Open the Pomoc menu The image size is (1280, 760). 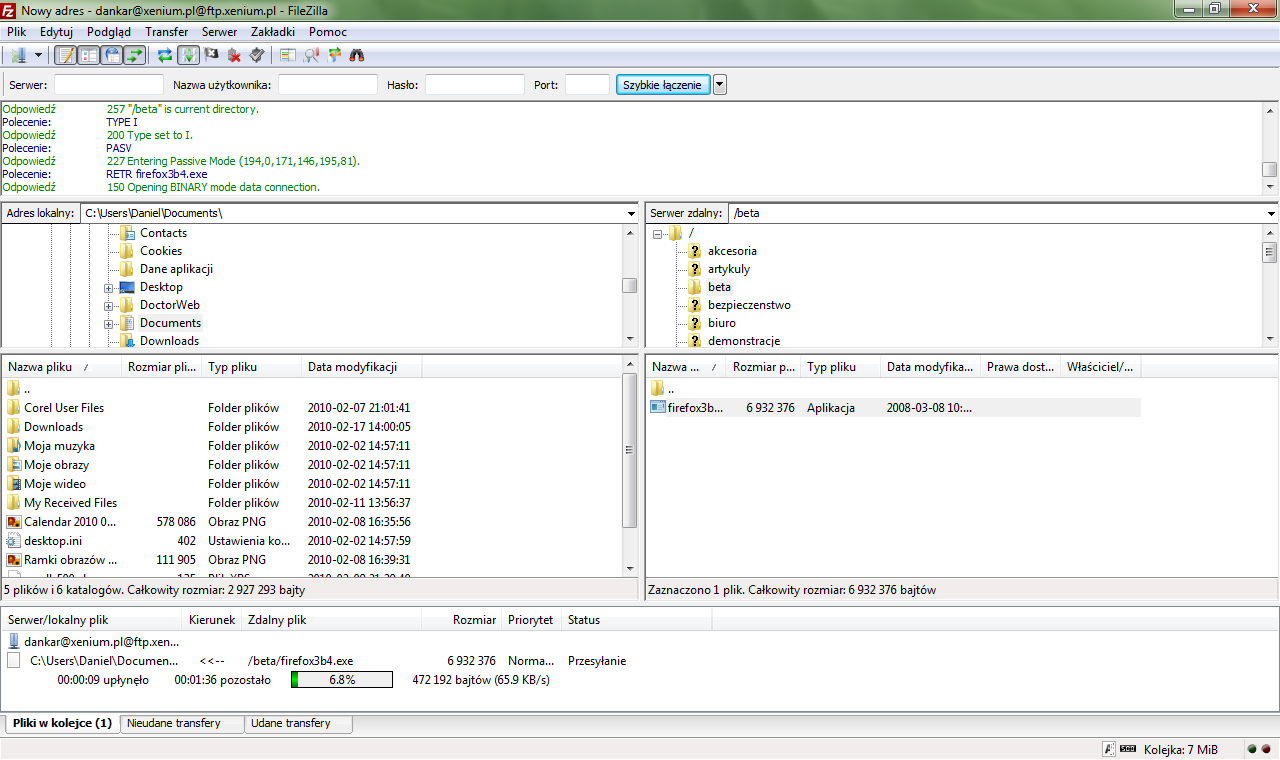pyautogui.click(x=328, y=32)
